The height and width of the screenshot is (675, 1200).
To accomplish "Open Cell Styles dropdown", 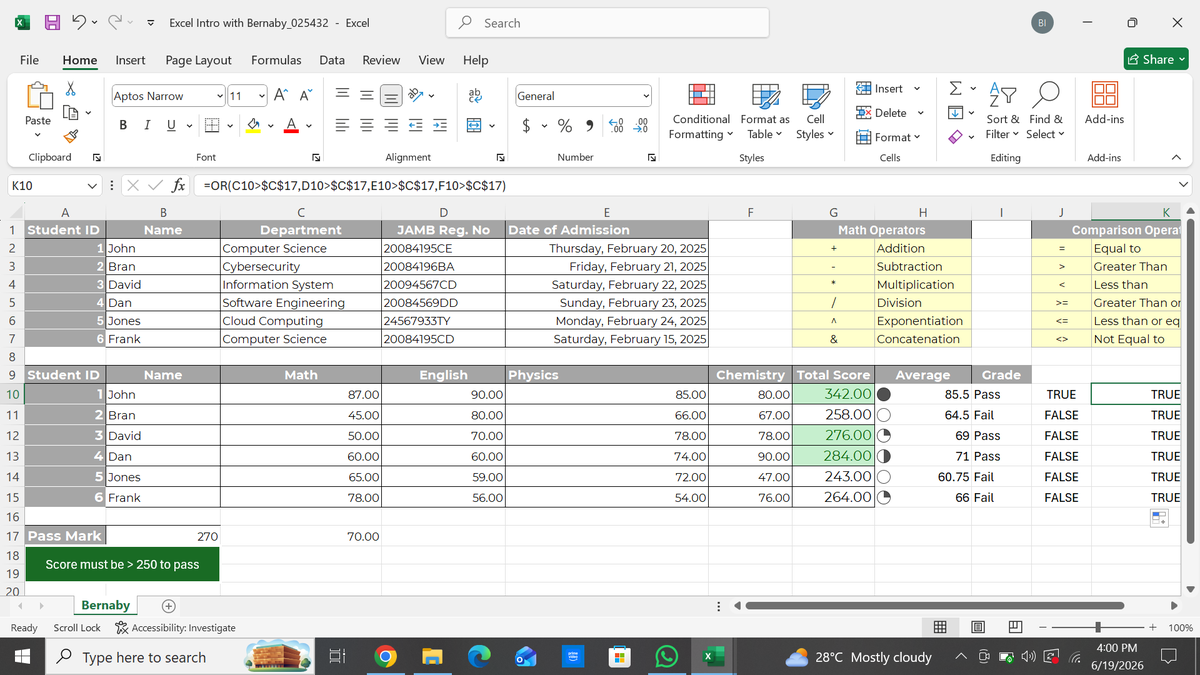I will (x=816, y=111).
